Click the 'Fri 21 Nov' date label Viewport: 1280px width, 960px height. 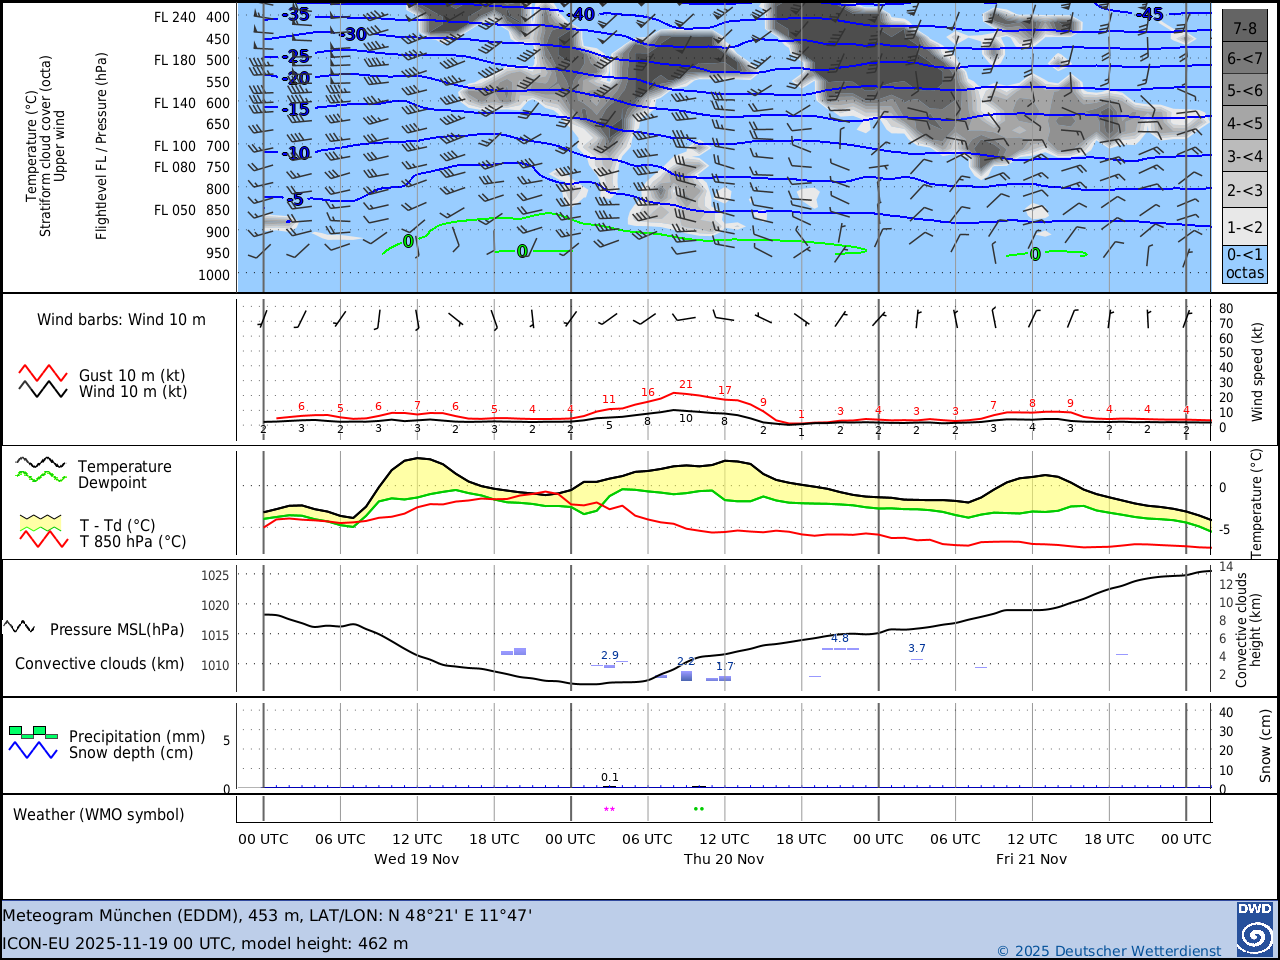(x=1031, y=859)
